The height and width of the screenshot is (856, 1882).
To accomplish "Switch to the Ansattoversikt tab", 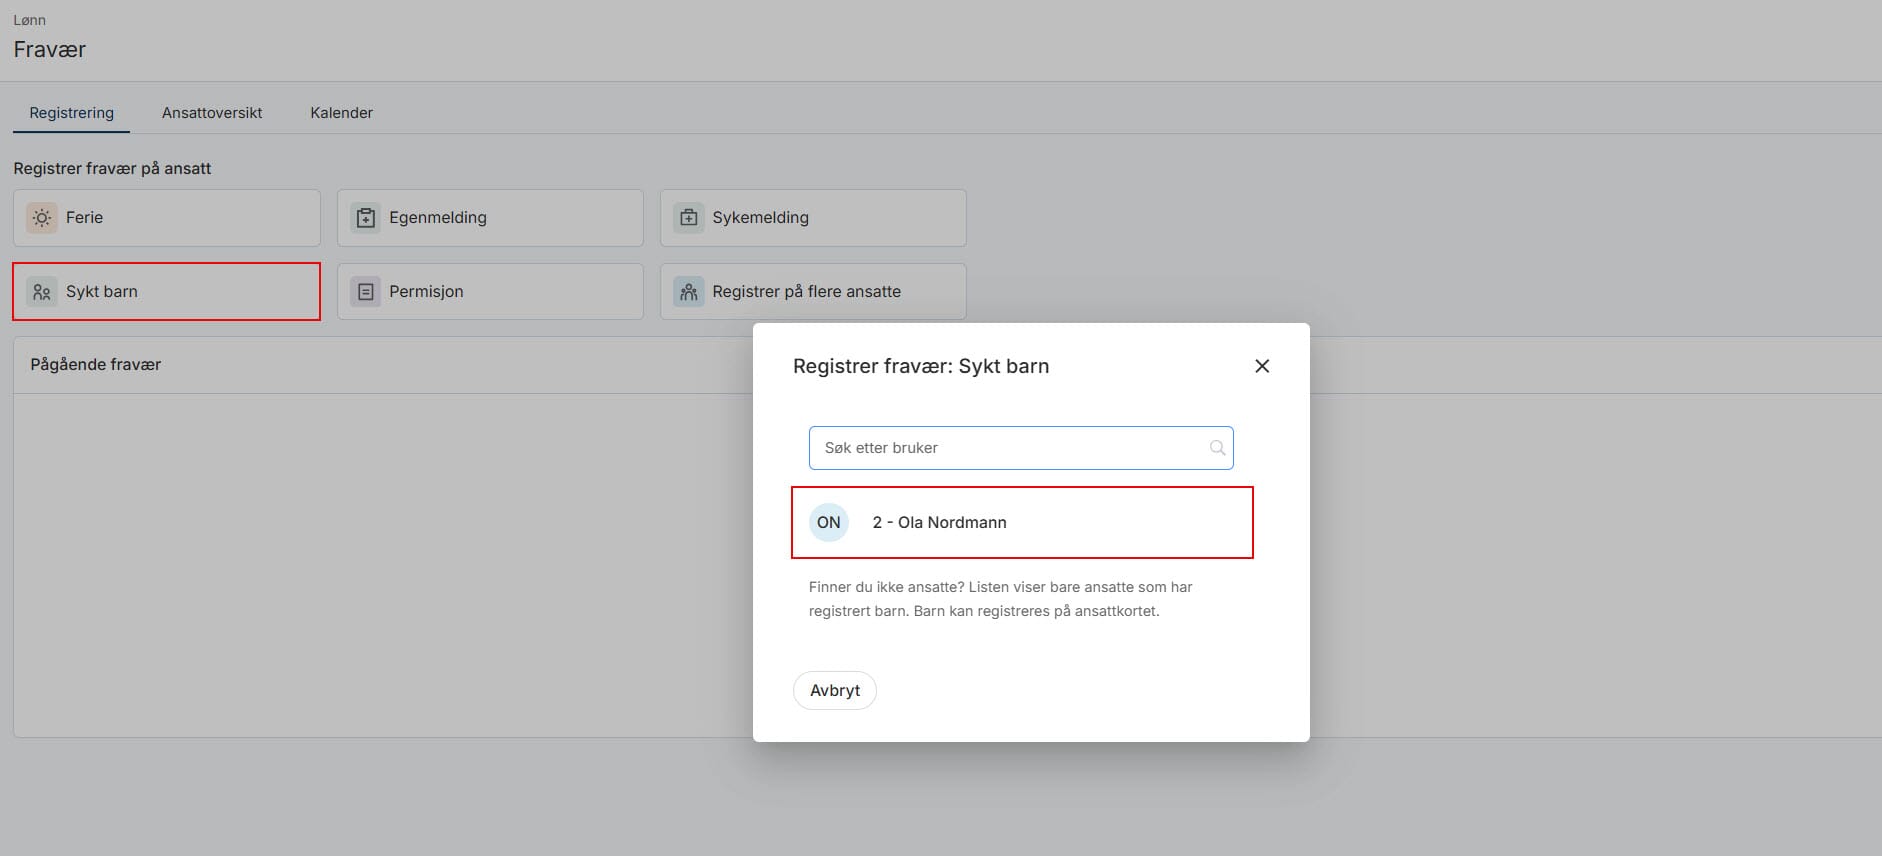I will pyautogui.click(x=212, y=113).
